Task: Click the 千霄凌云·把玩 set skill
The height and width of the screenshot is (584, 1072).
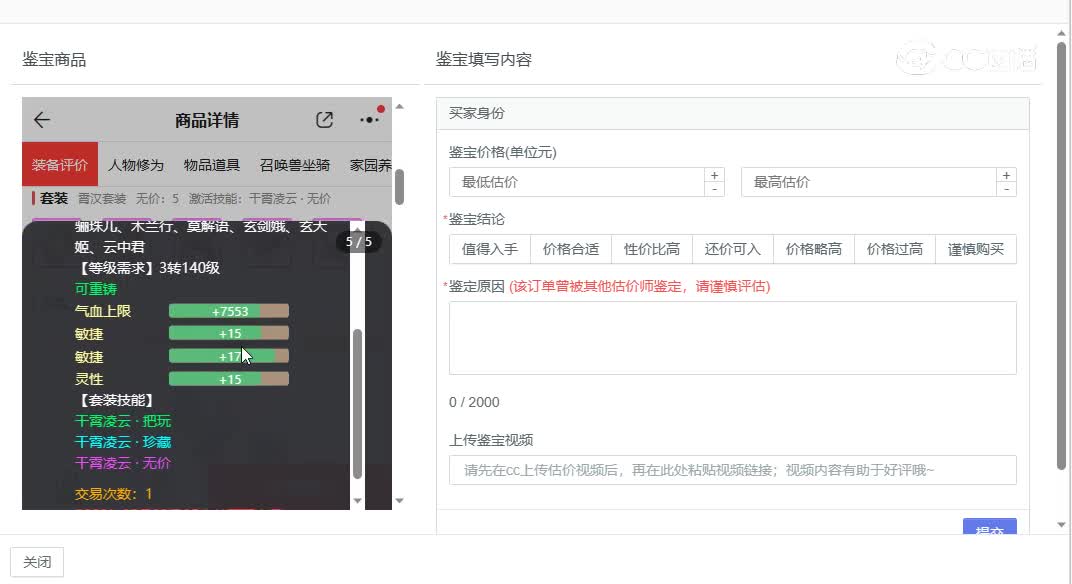Action: tap(123, 421)
